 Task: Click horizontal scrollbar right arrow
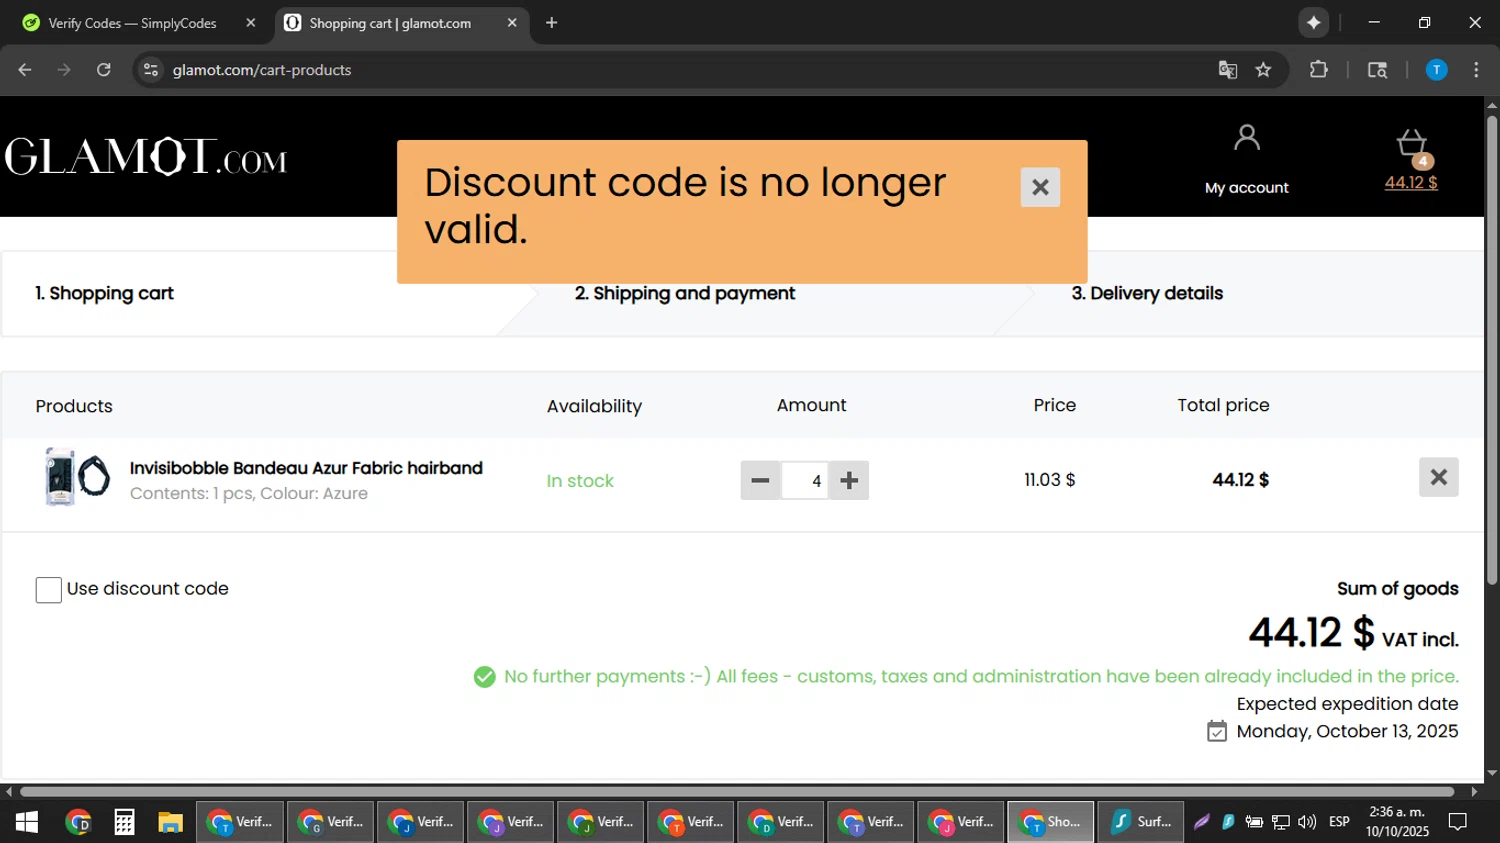tap(1475, 791)
